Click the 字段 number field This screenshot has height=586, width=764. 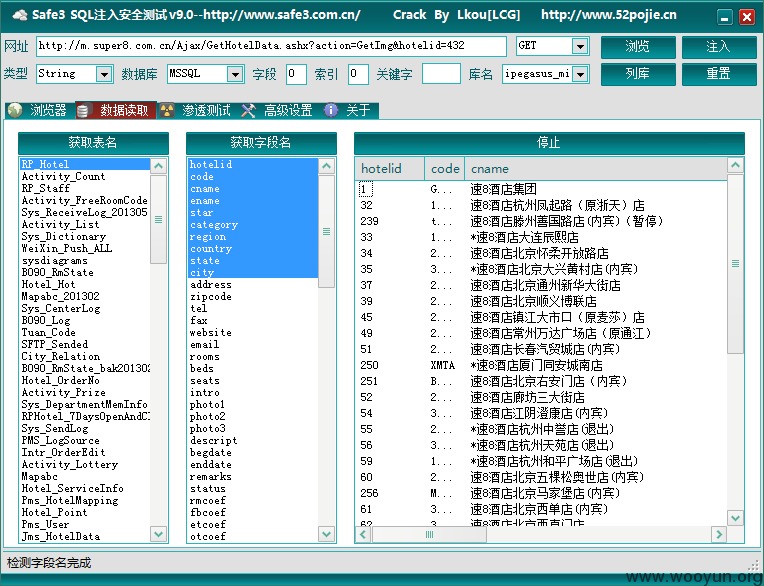pos(296,75)
